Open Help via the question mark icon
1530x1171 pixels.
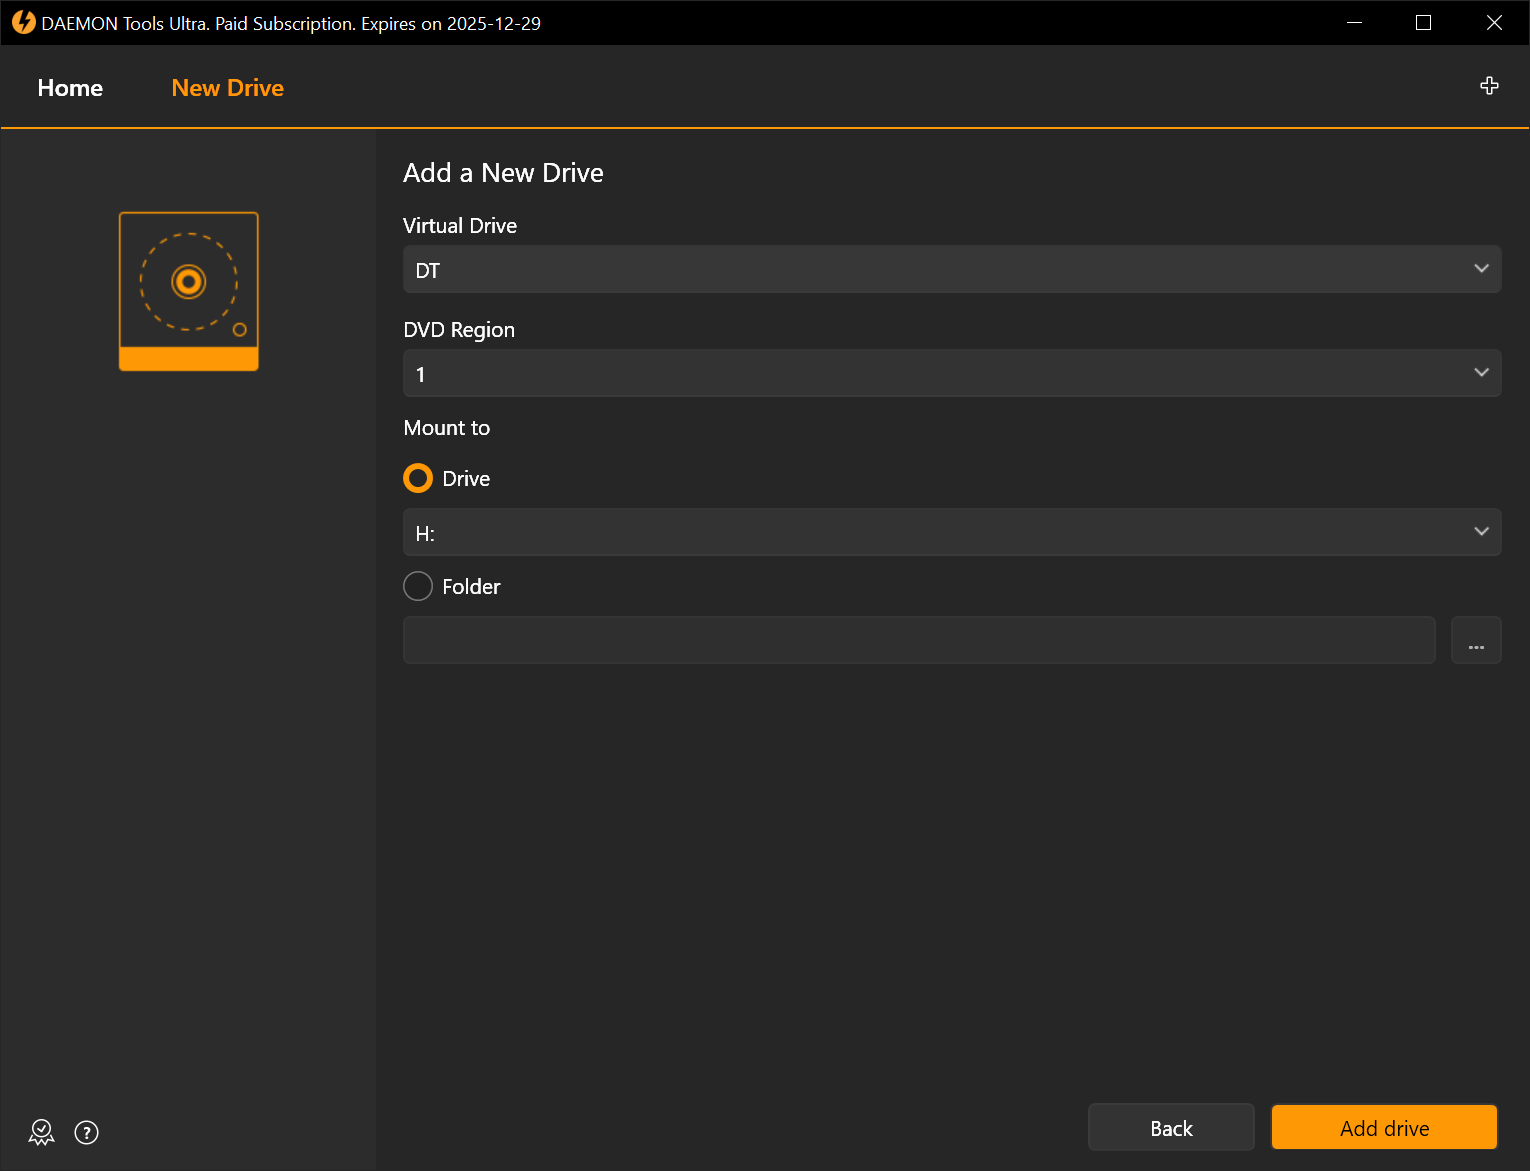click(86, 1132)
